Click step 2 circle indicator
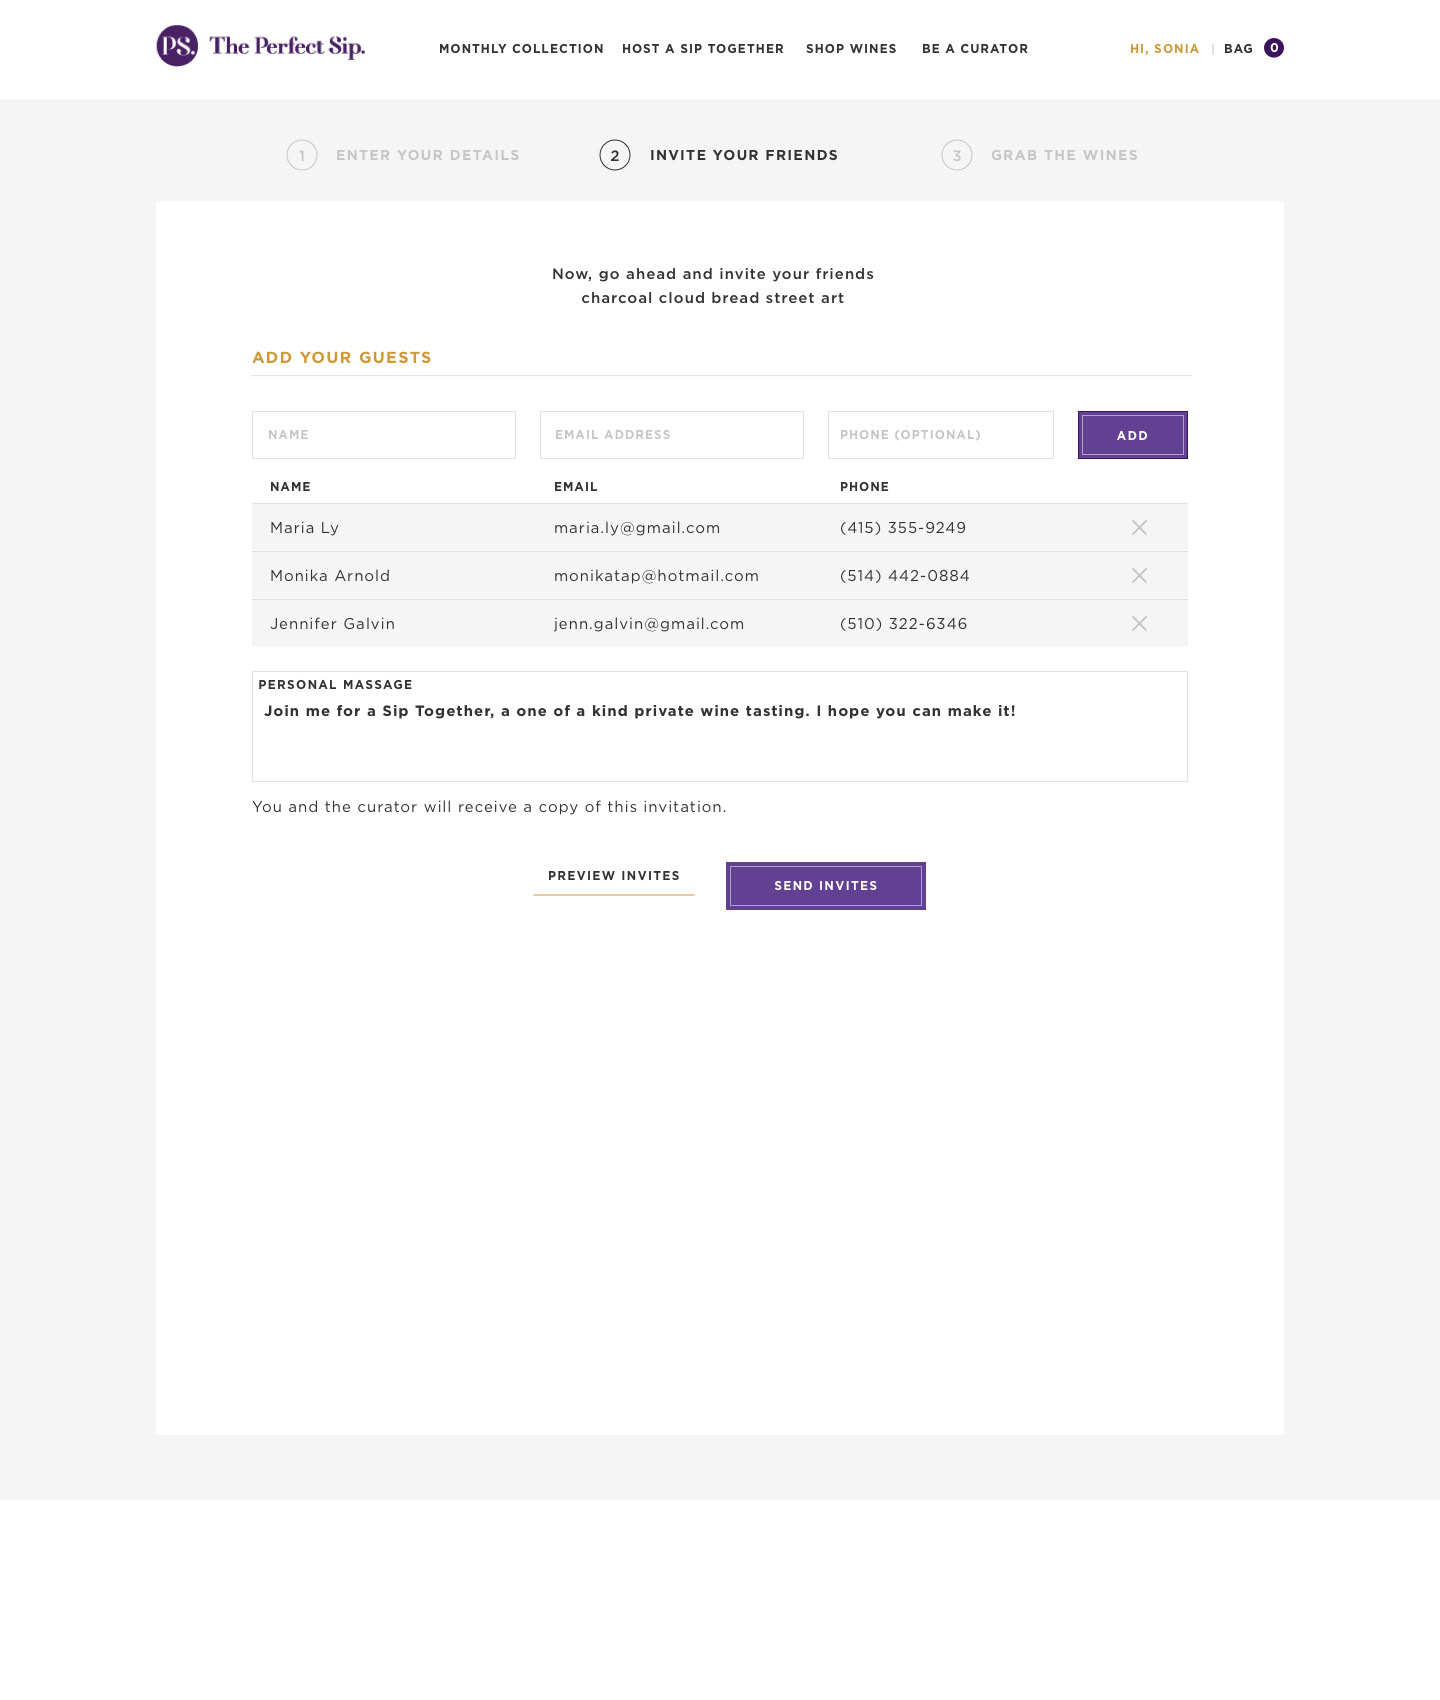The height and width of the screenshot is (1700, 1440). tap(615, 155)
